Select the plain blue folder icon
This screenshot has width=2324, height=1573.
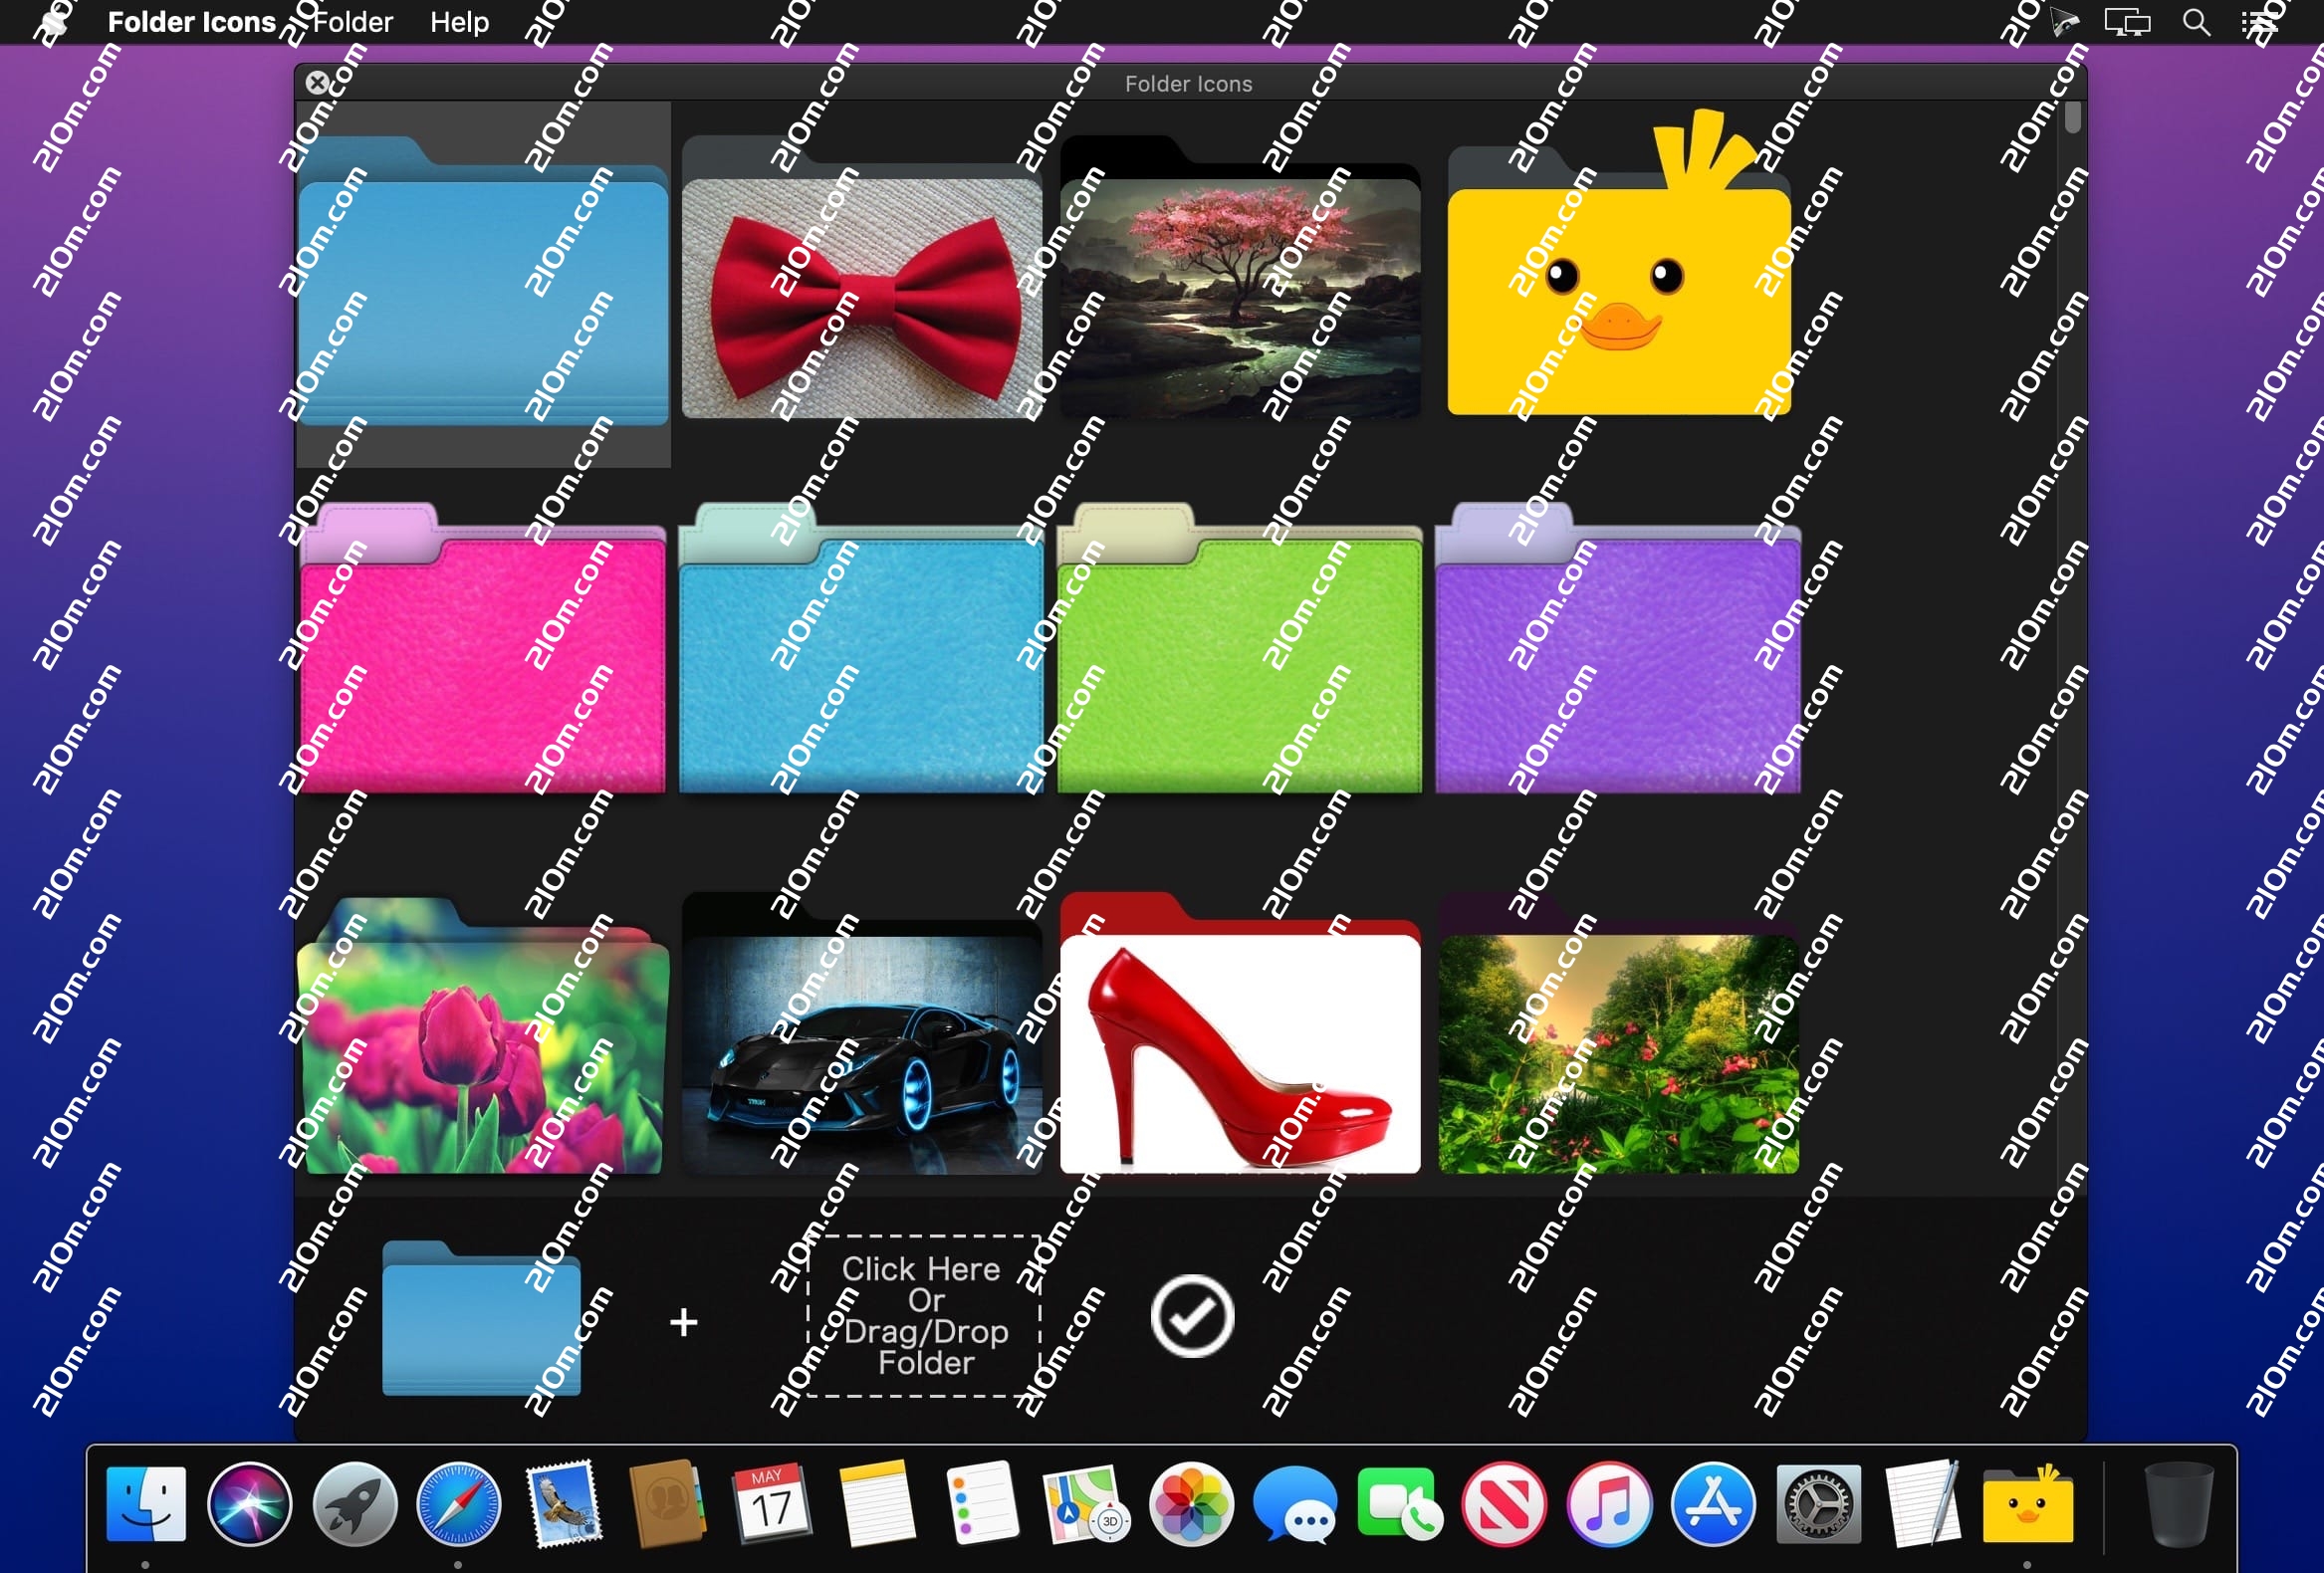[483, 282]
